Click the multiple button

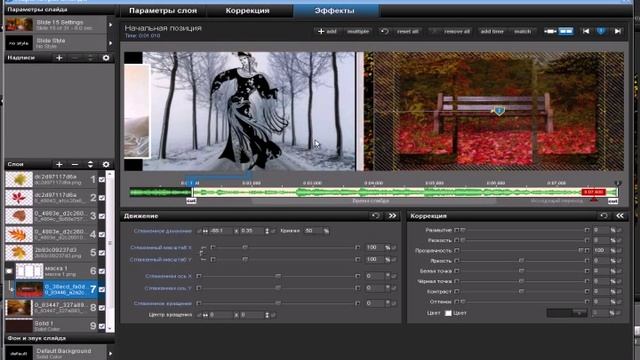(x=358, y=31)
